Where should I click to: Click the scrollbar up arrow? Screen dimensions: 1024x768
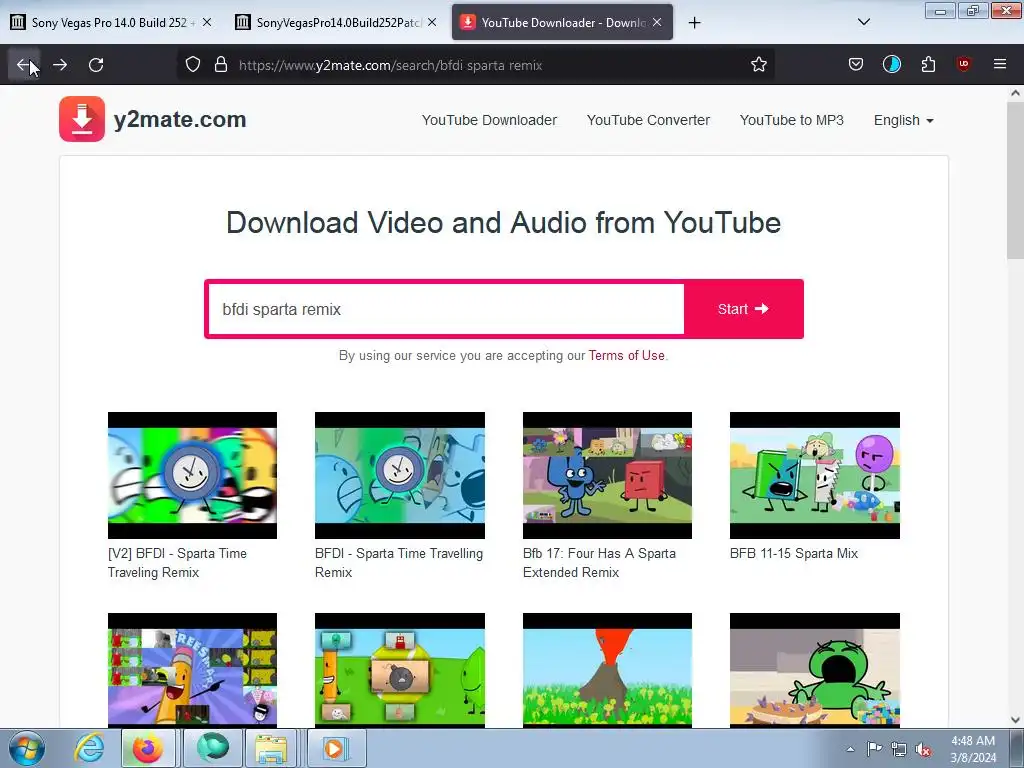1015,93
